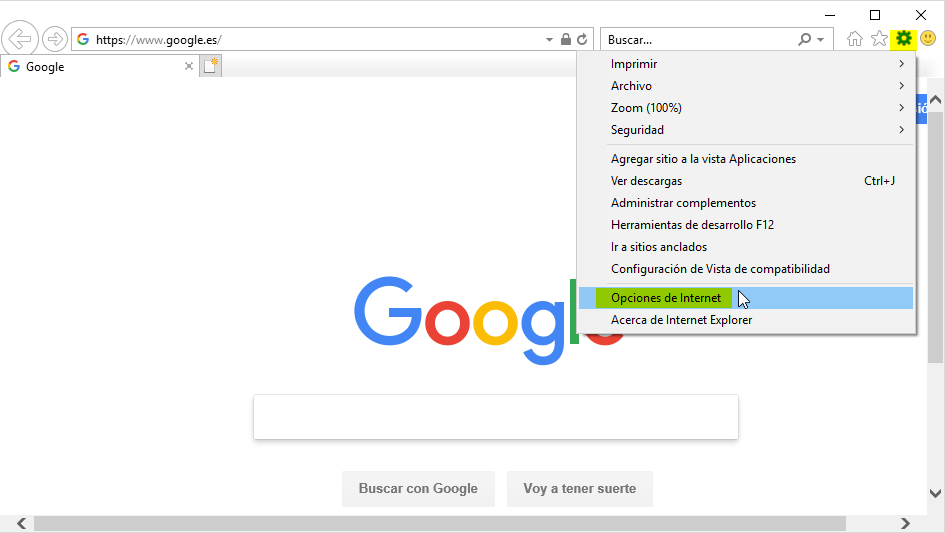Open Administrar complementos
This screenshot has height=533, width=945.
pos(746,203)
